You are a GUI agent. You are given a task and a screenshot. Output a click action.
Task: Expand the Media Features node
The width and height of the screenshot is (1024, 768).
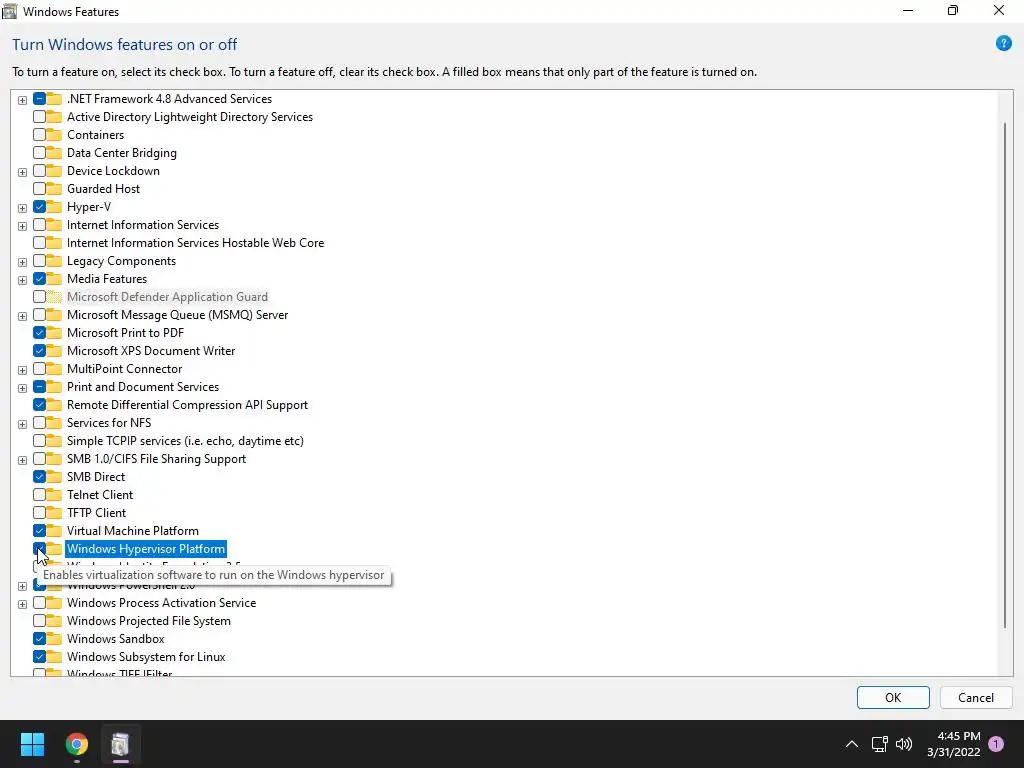pos(22,280)
